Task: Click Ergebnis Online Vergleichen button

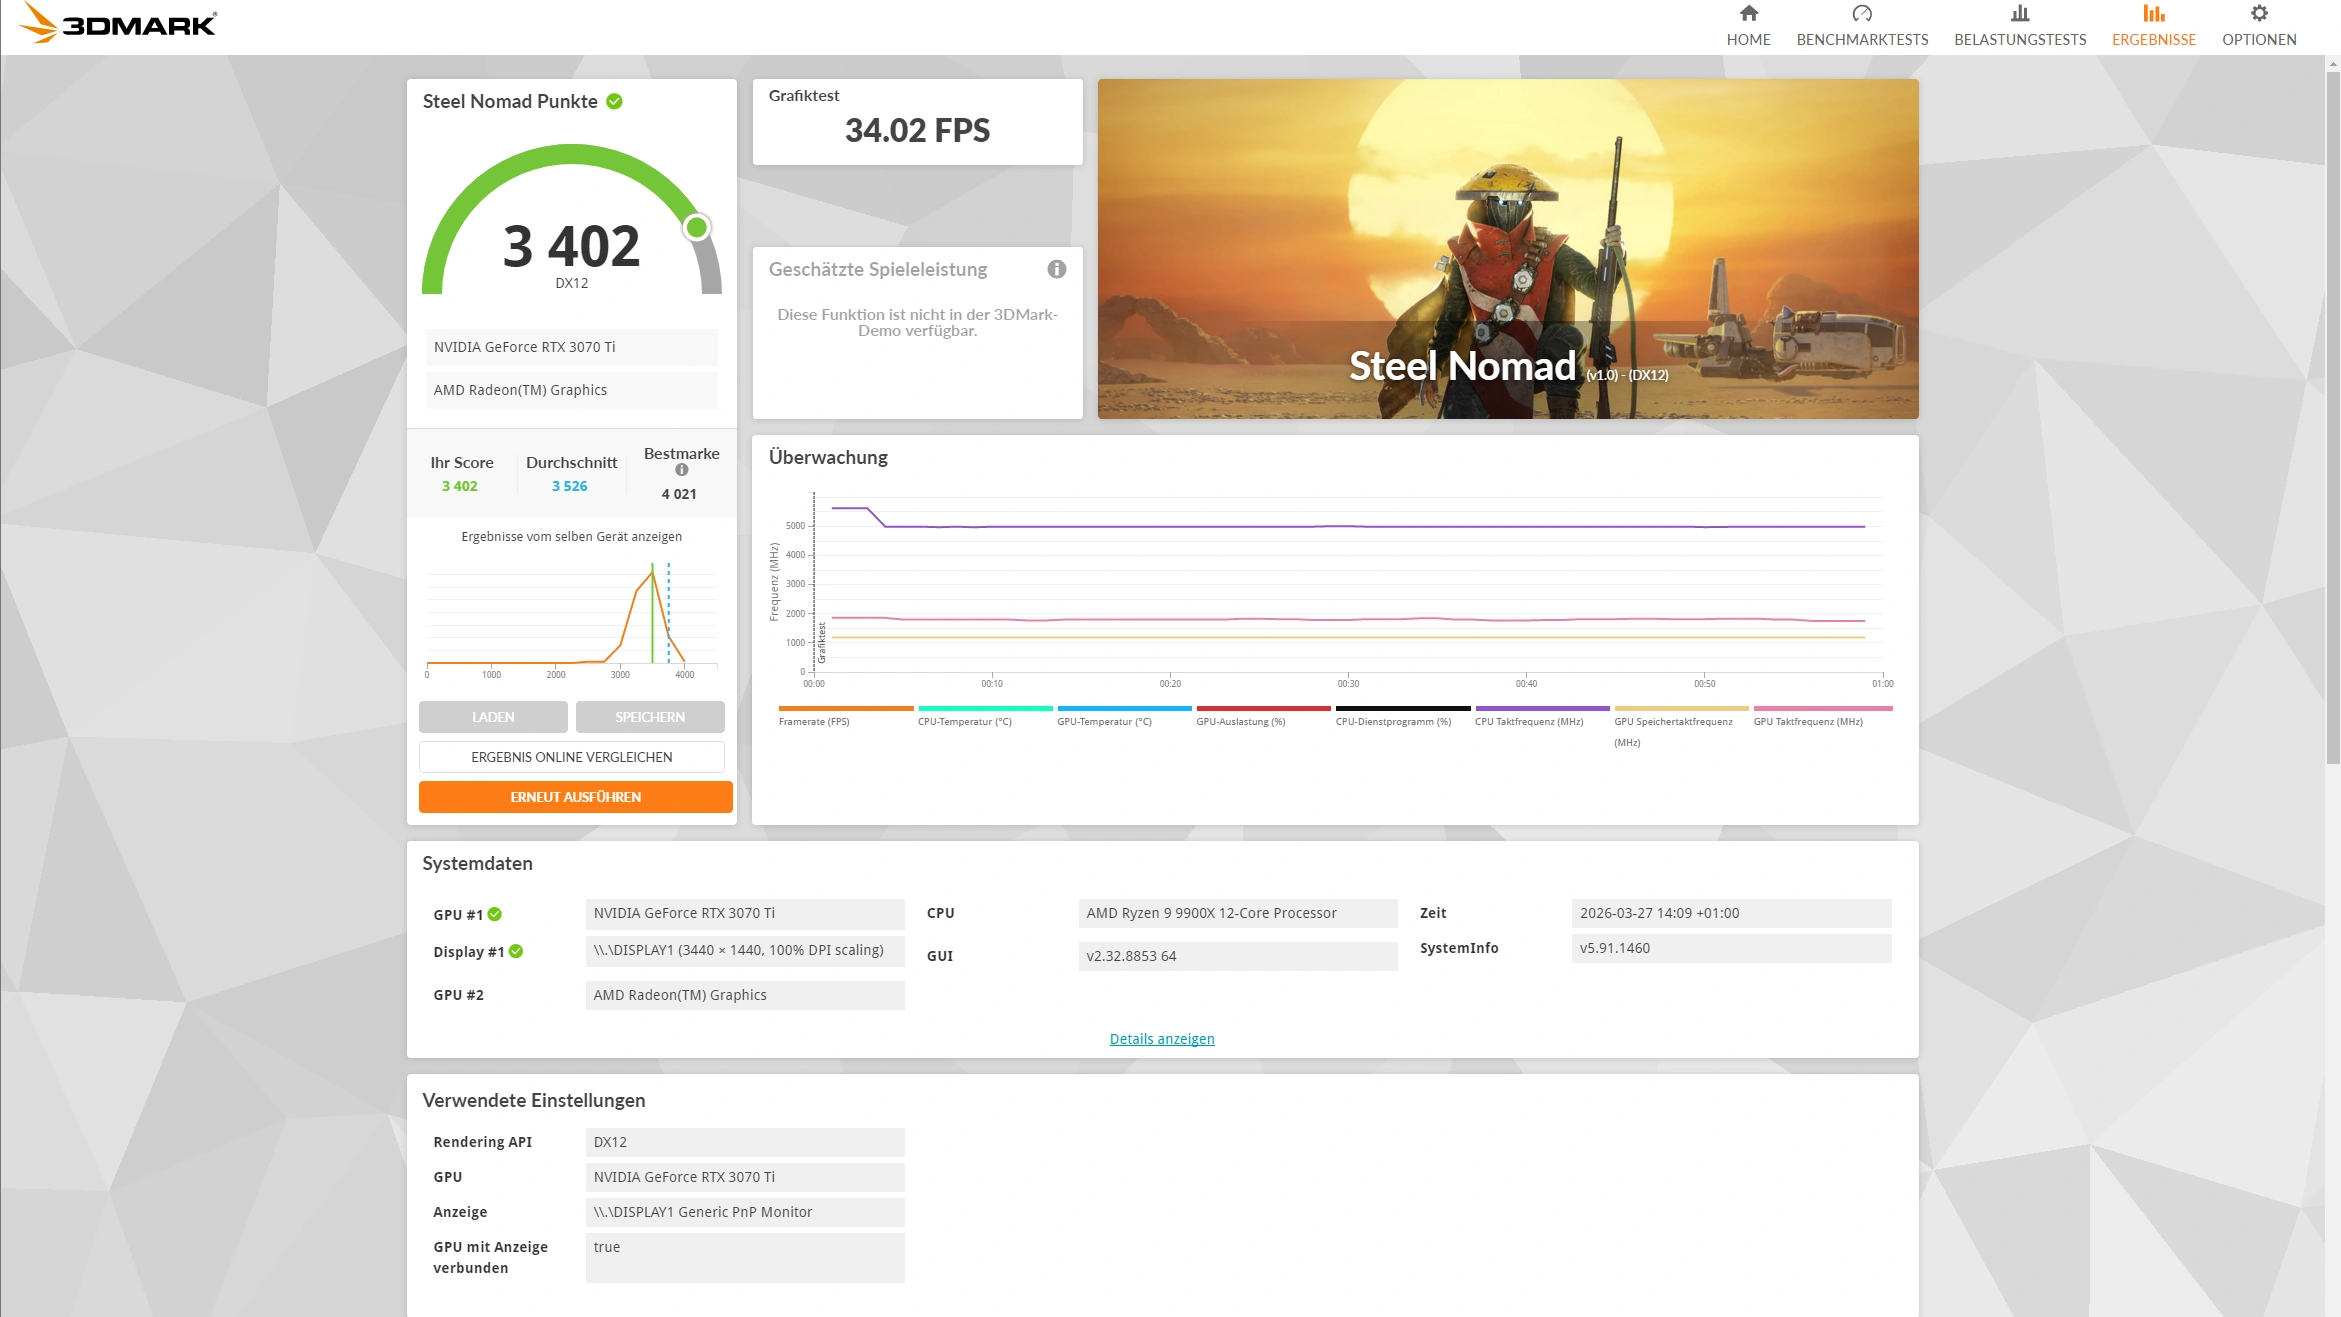Action: (571, 757)
